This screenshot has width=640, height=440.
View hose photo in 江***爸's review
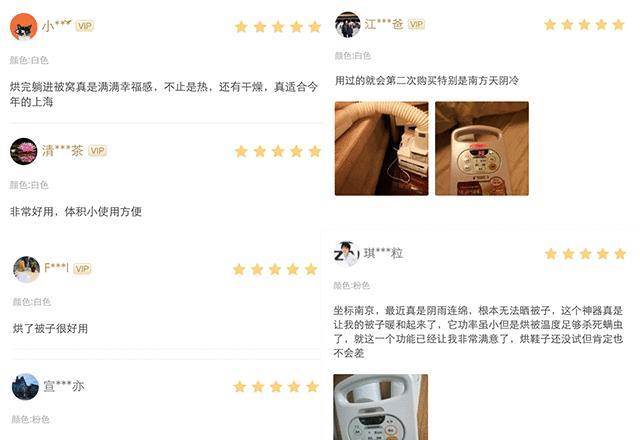point(382,149)
